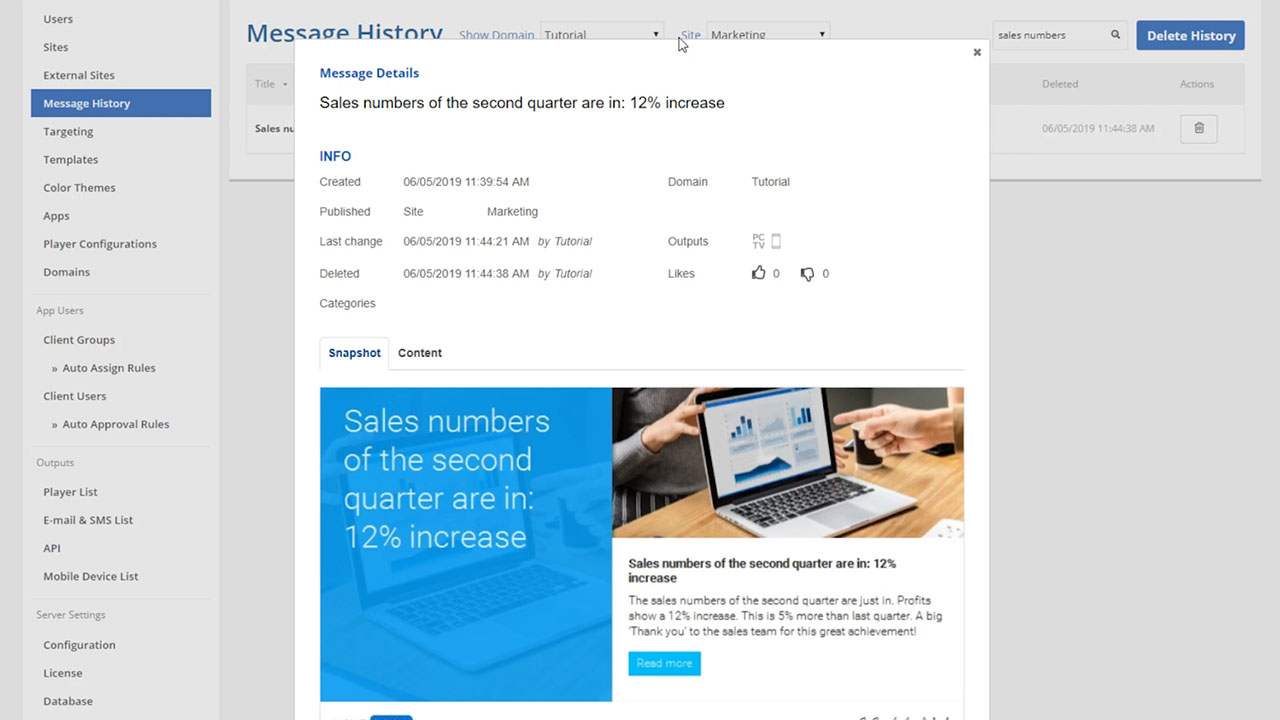The width and height of the screenshot is (1280, 720).
Task: Open Templates in the sidebar
Action: [x=71, y=160]
